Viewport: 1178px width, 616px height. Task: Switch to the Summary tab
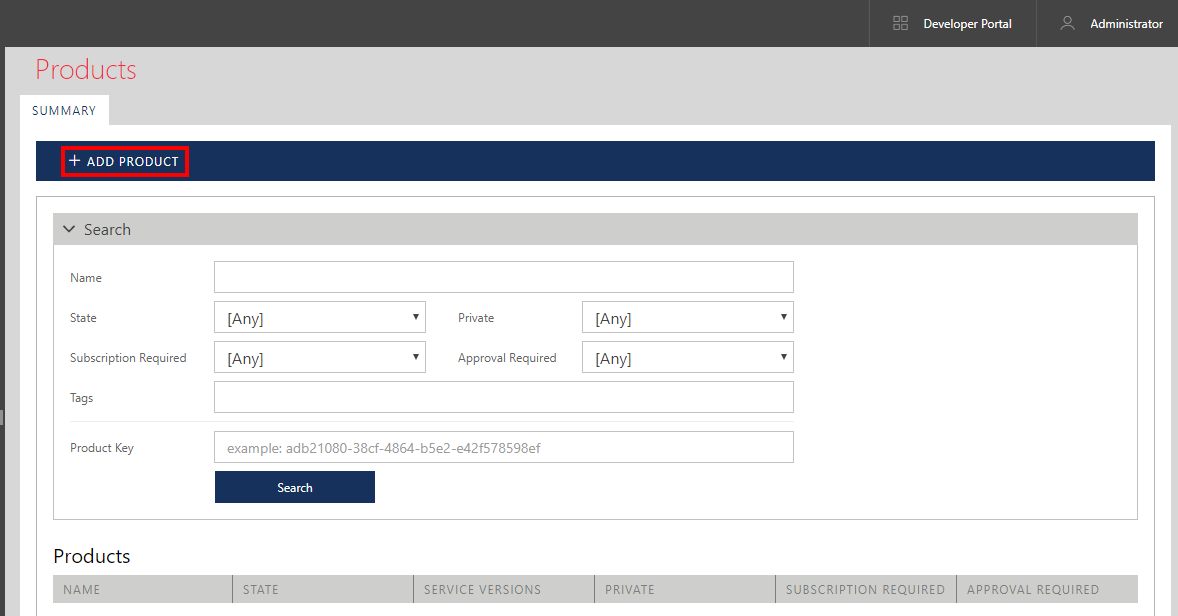64,110
